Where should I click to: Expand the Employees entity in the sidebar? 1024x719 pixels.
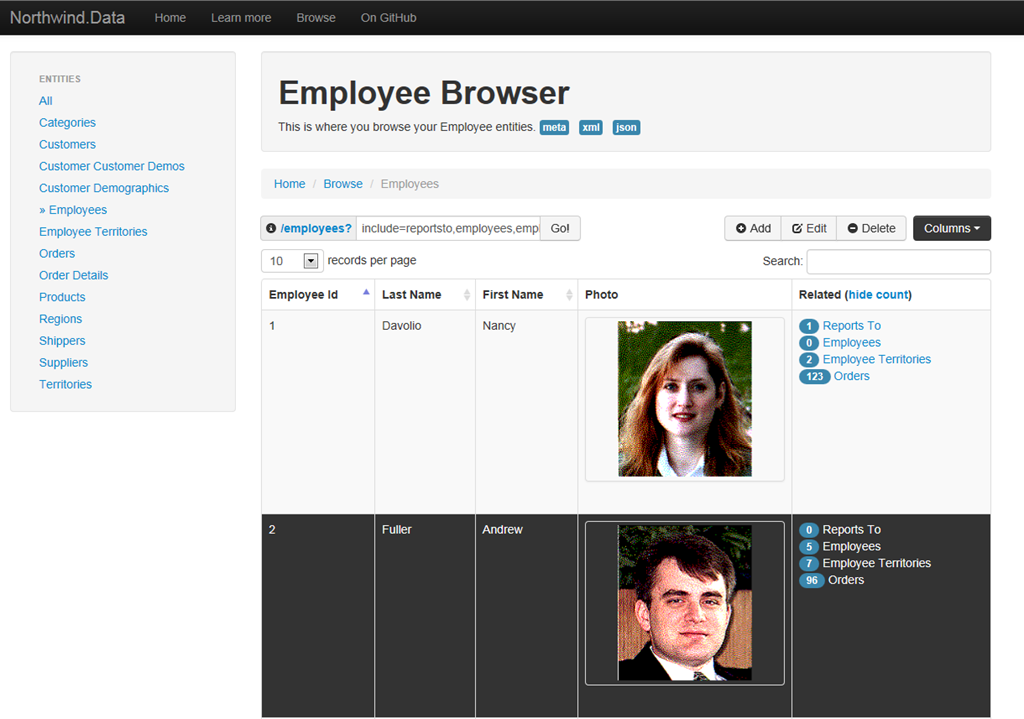click(73, 210)
